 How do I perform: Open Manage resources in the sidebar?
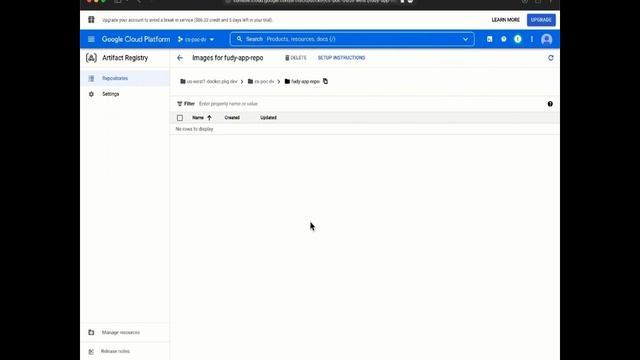pyautogui.click(x=125, y=333)
